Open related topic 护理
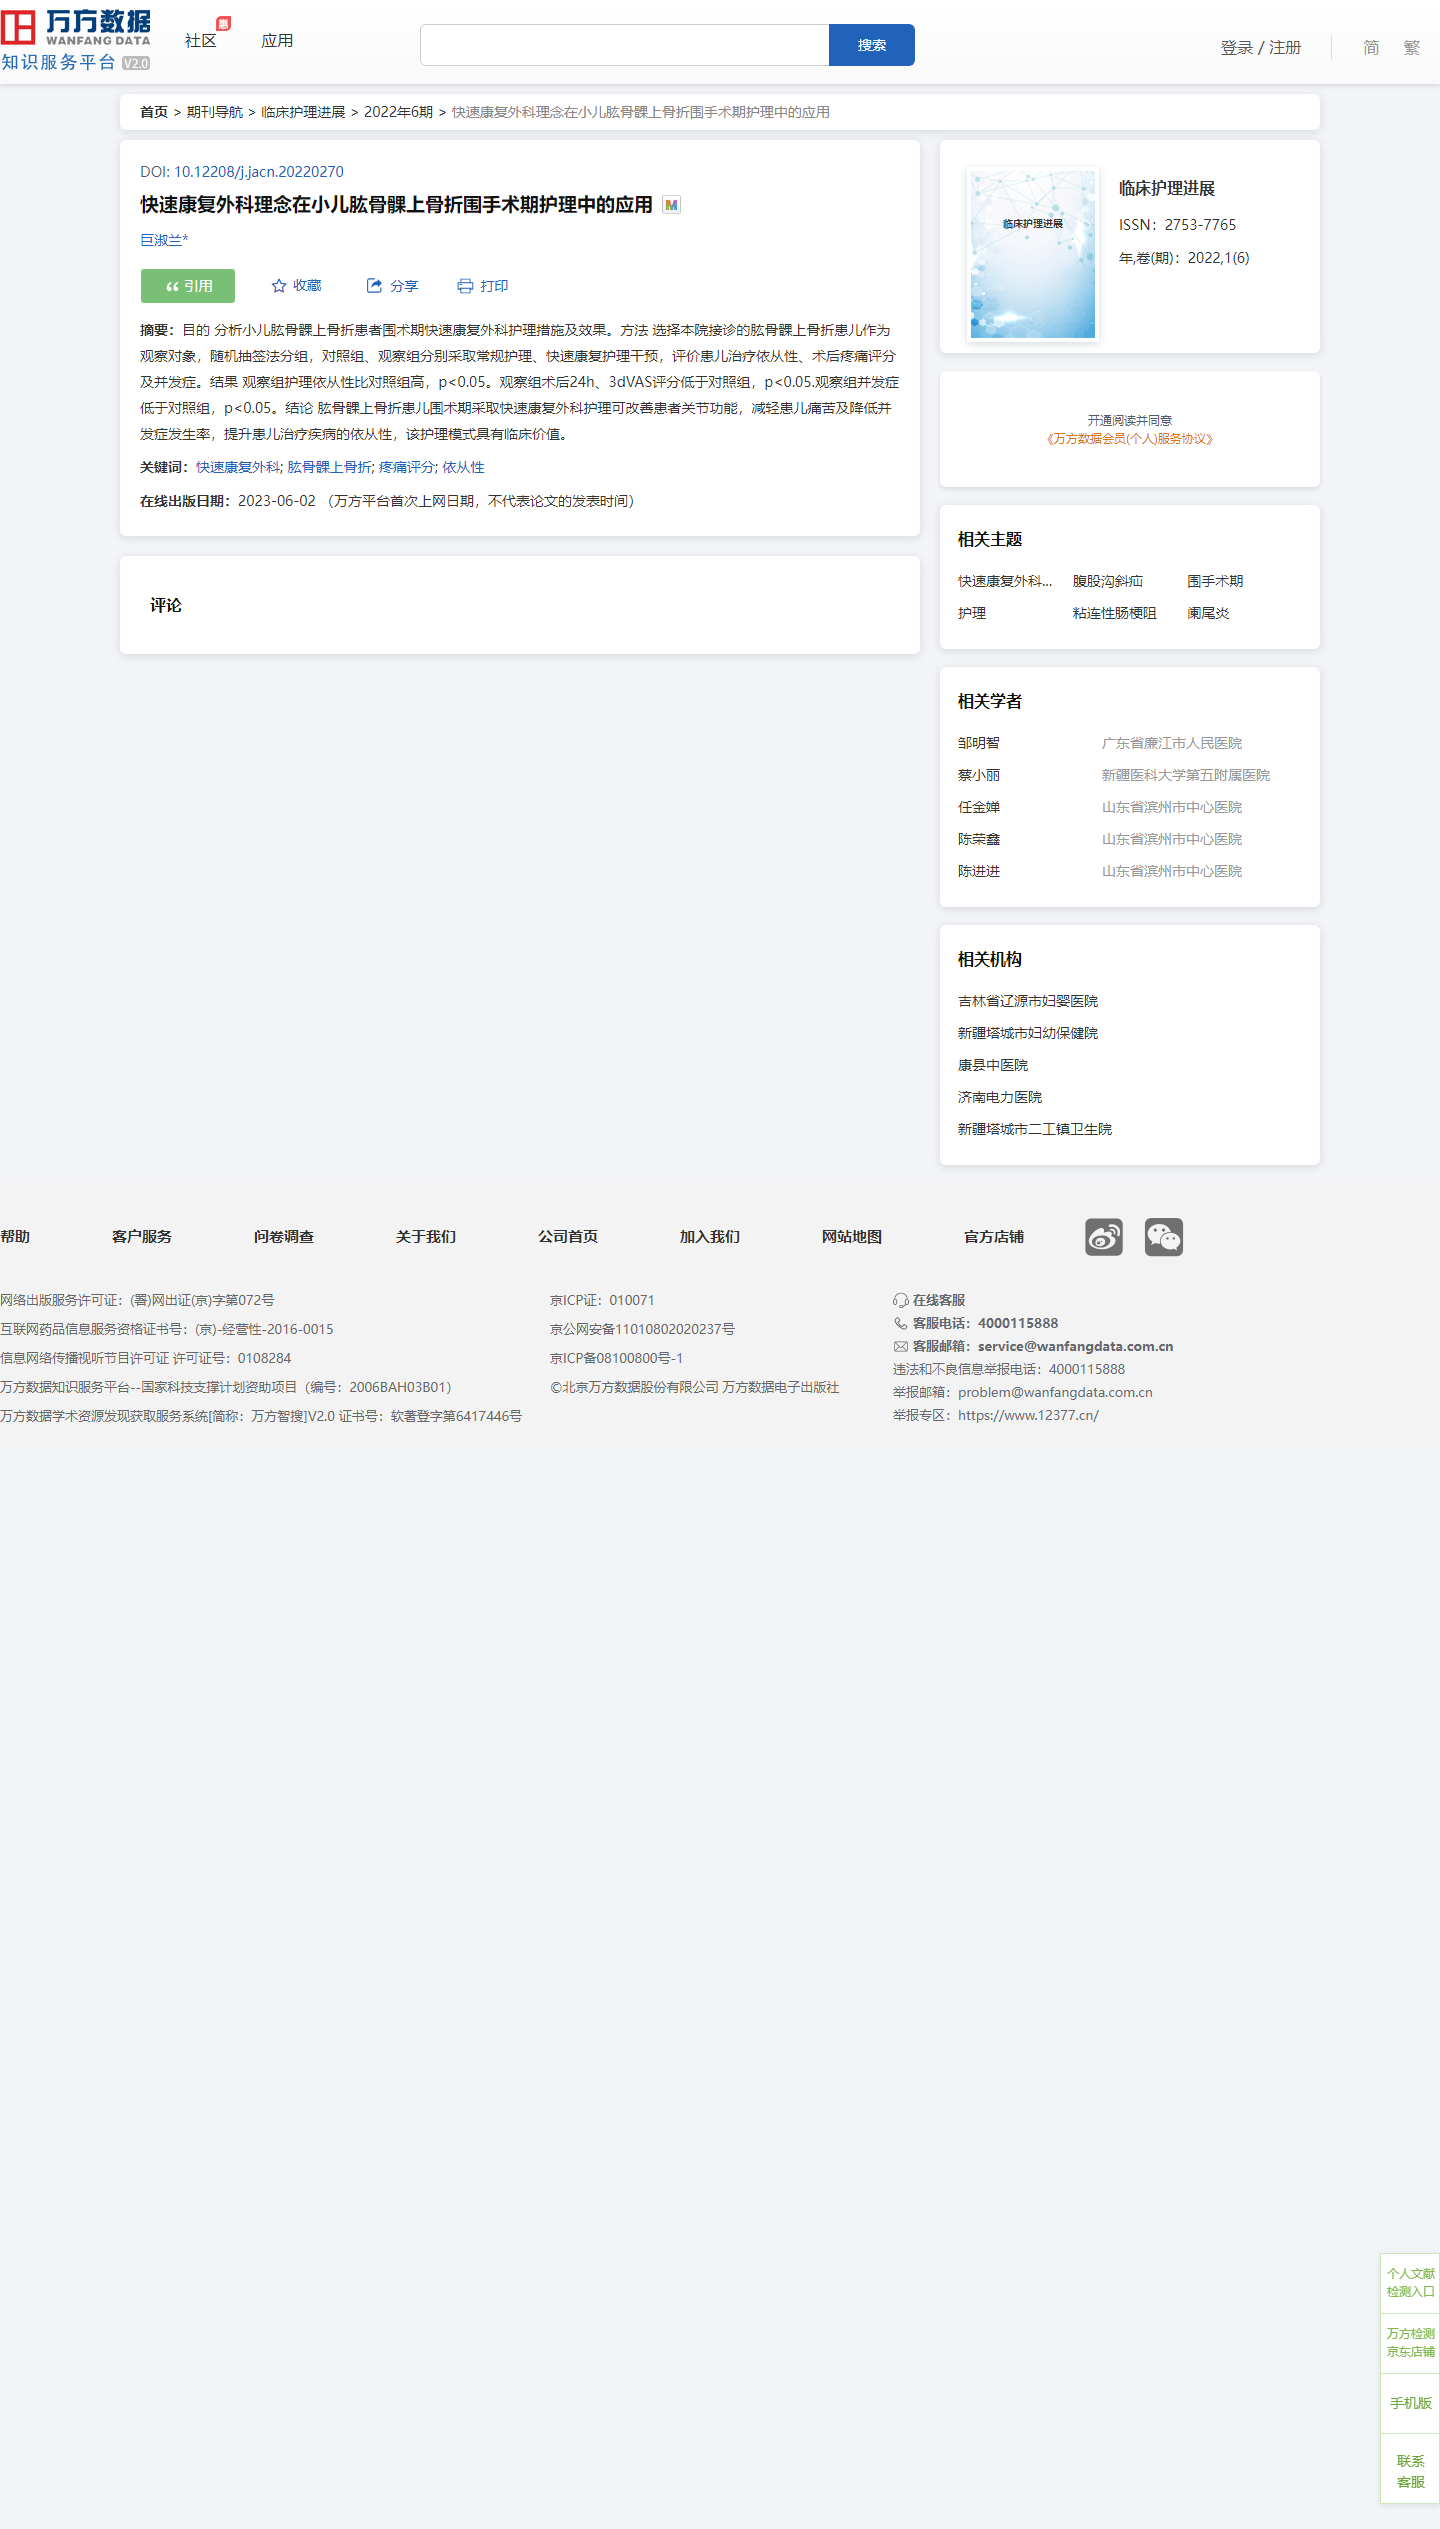This screenshot has height=2529, width=1440. (972, 613)
